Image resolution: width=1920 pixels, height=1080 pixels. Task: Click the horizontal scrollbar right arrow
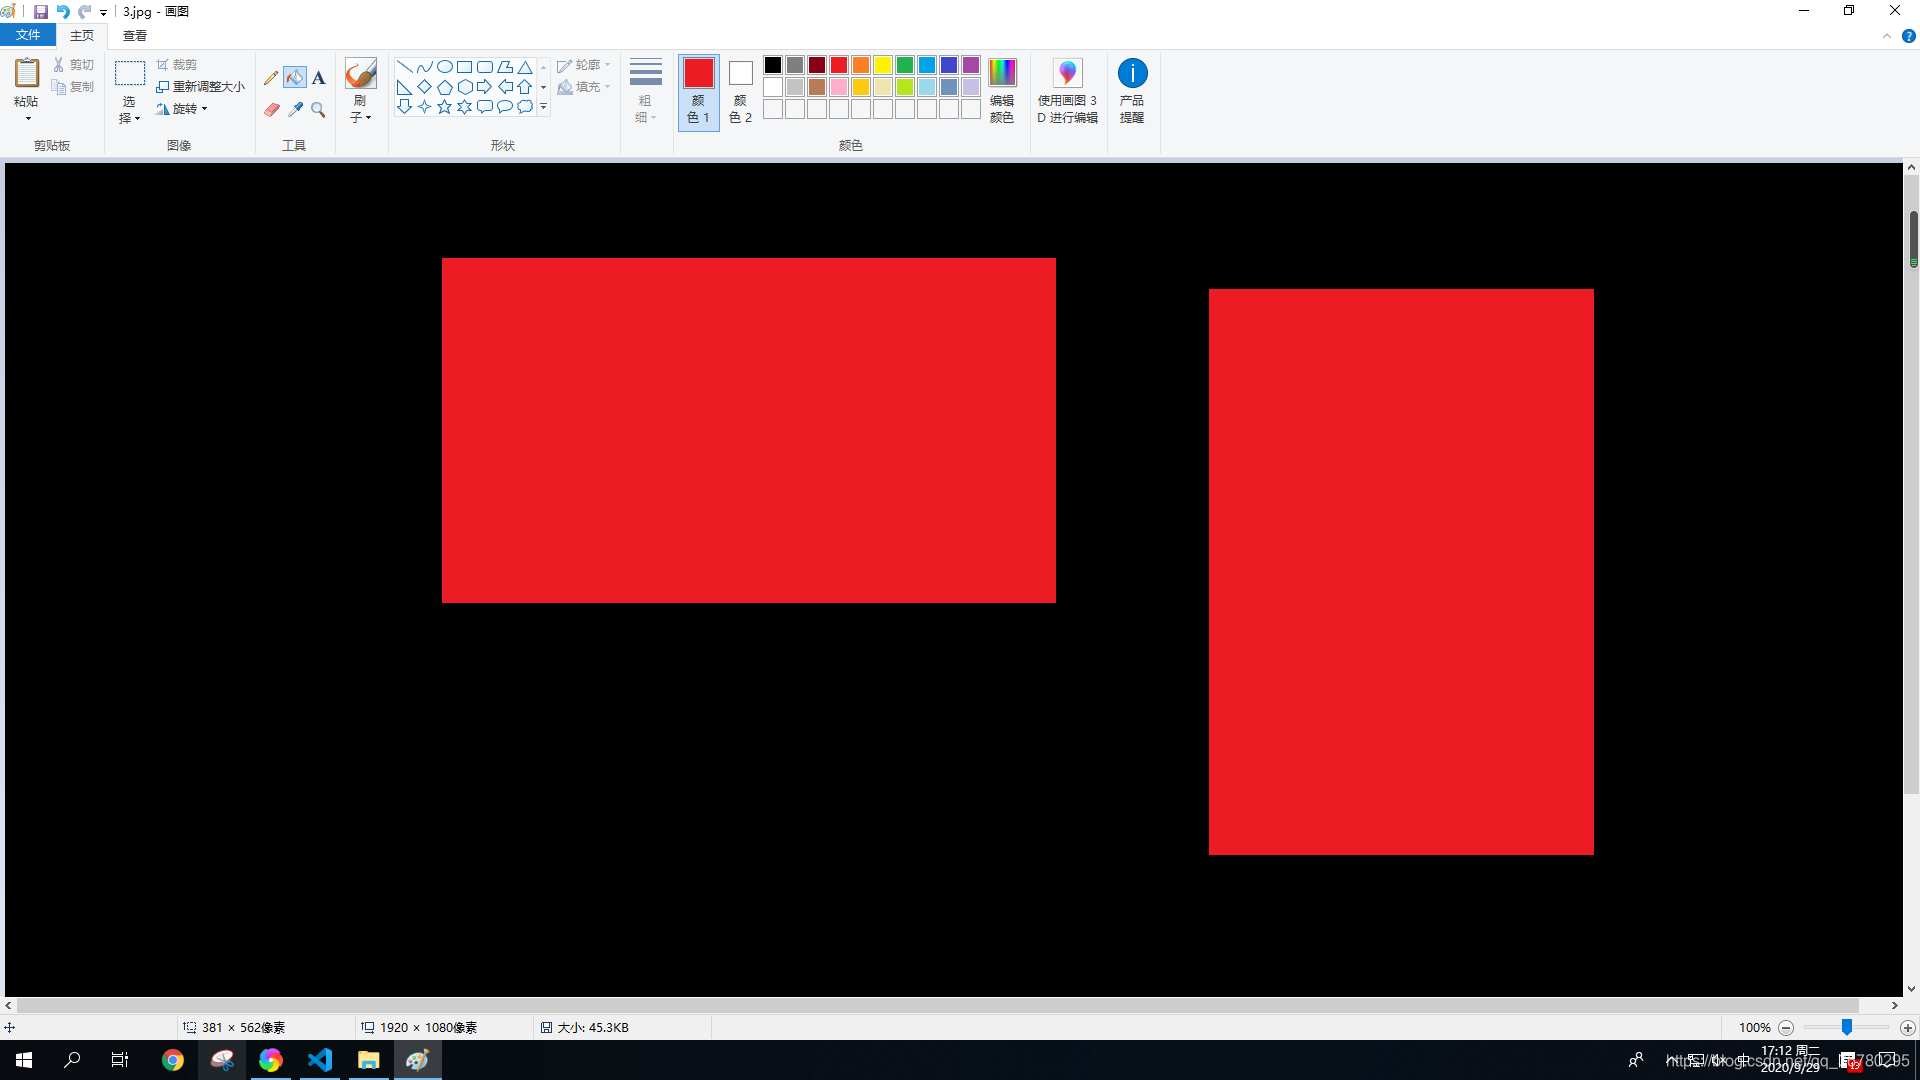pos(1894,1005)
